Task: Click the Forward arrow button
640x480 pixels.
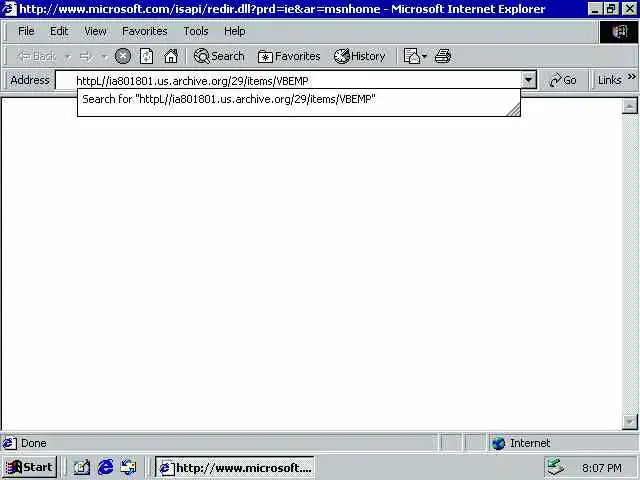Action: click(86, 56)
